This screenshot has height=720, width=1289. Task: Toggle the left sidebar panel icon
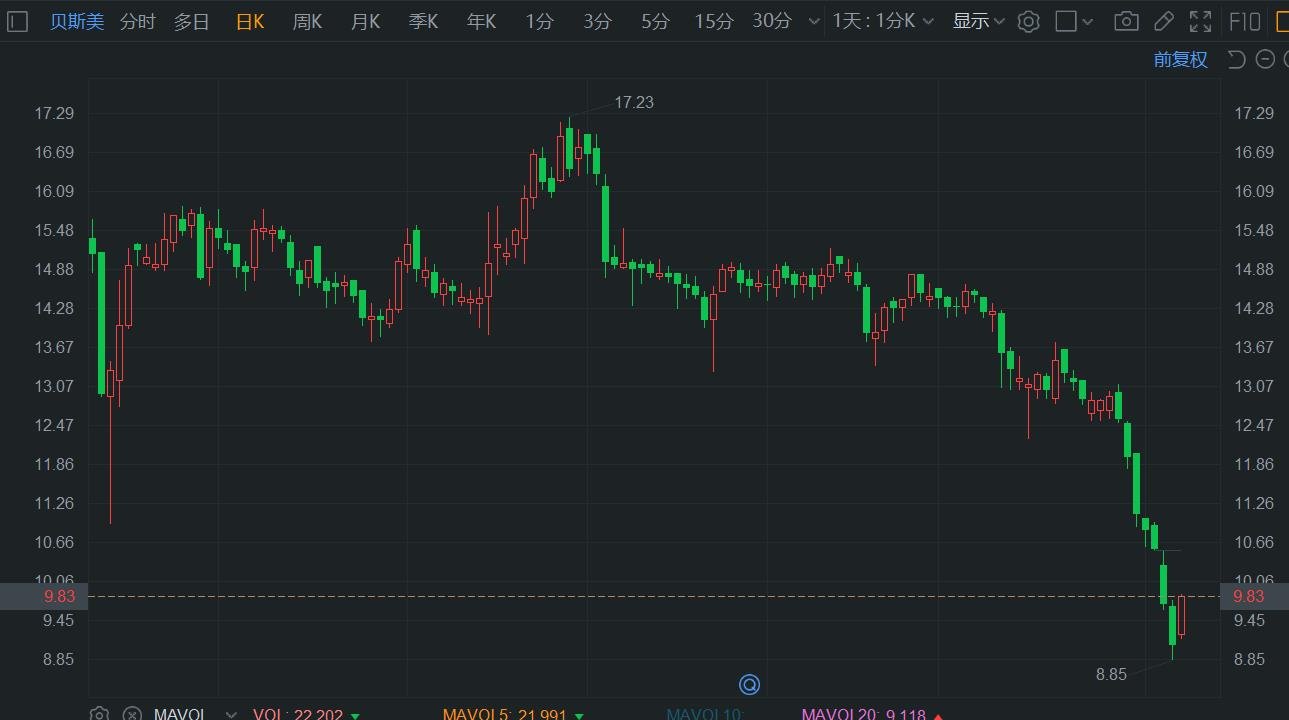pos(16,21)
